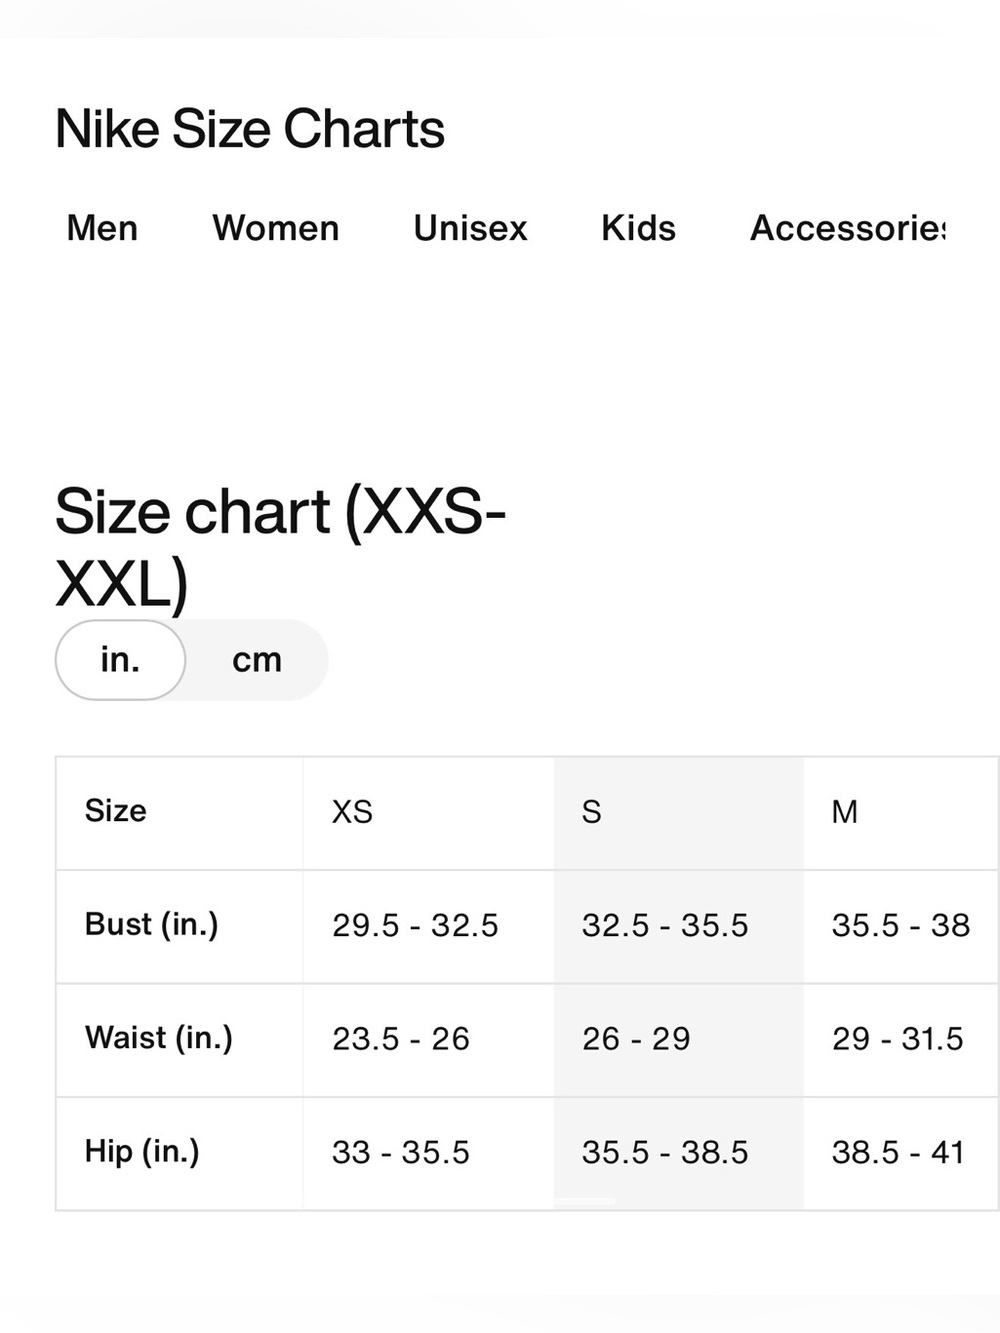Click the XS hip value 33 - 35.5
1000x1333 pixels.
[401, 1153]
